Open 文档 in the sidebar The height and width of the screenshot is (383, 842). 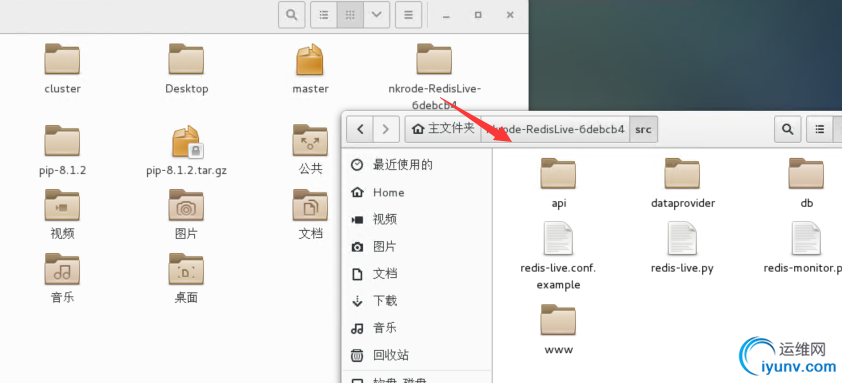(417, 274)
